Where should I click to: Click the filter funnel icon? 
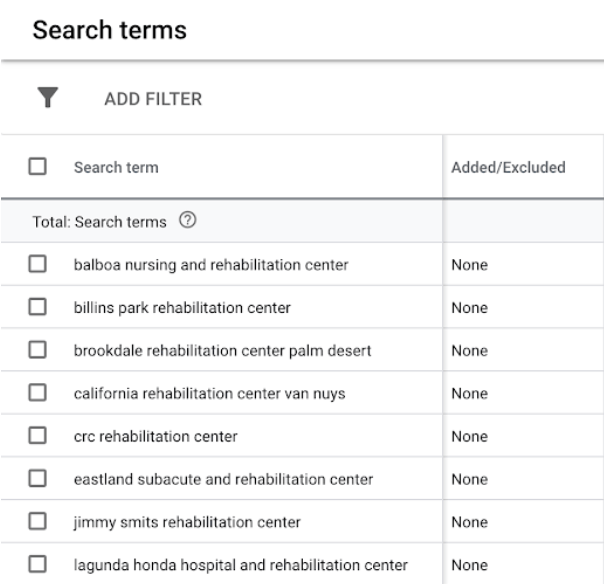[x=46, y=98]
